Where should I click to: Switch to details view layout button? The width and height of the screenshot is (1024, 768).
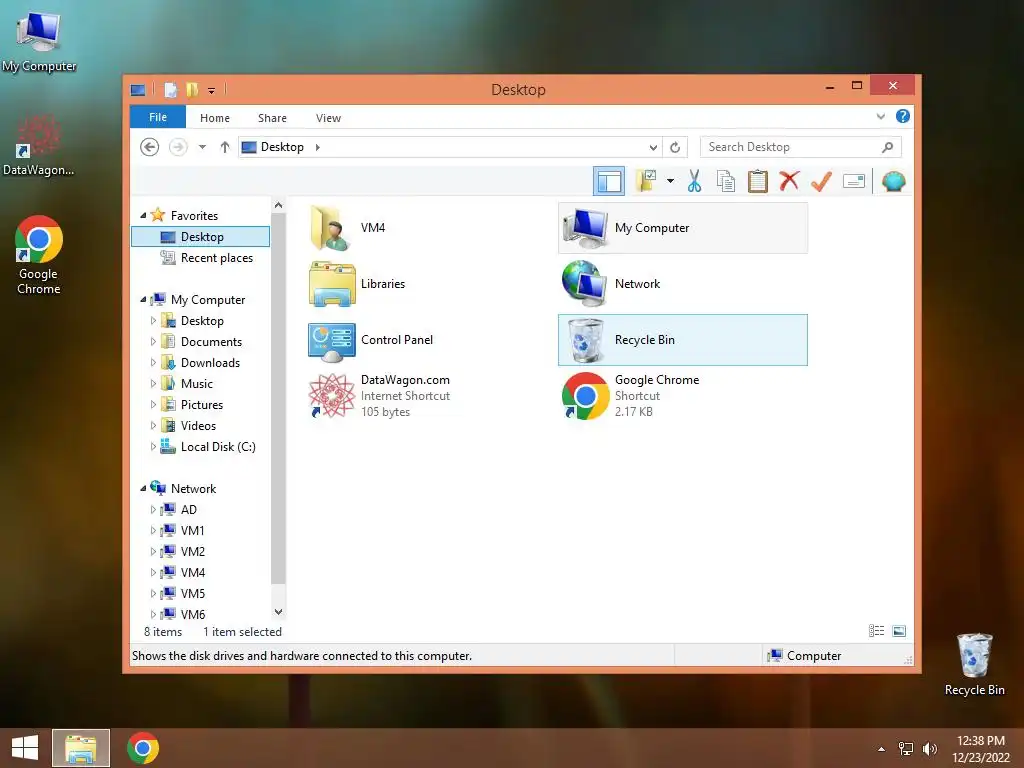pyautogui.click(x=876, y=631)
